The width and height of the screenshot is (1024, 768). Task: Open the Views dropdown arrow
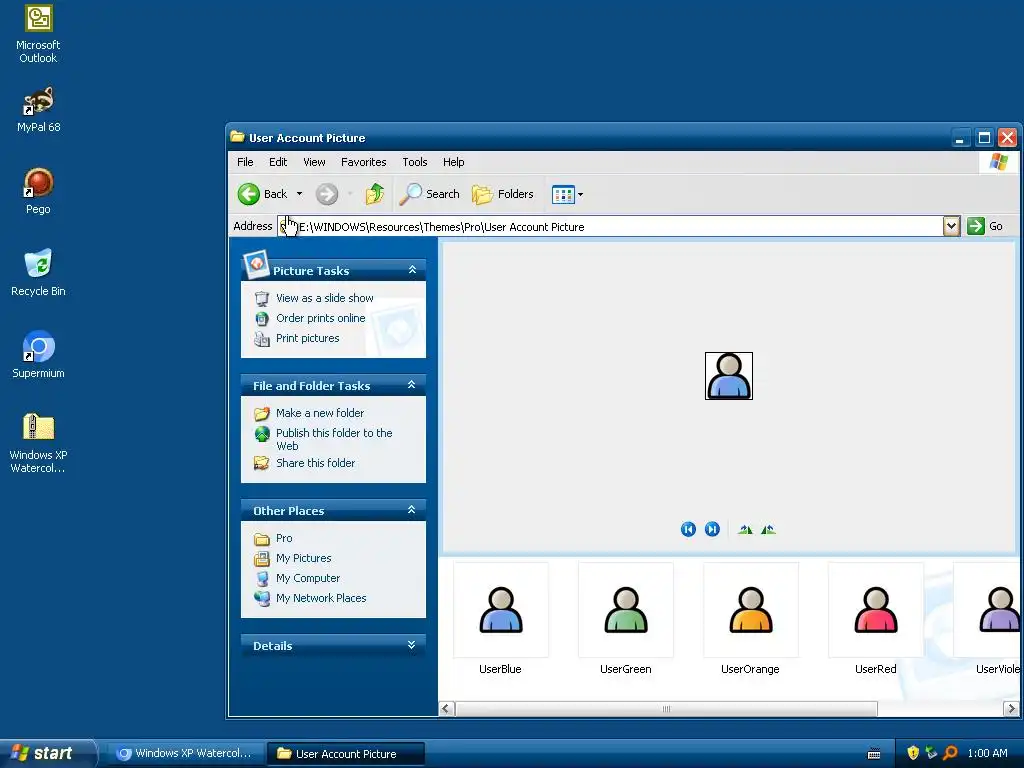tap(580, 194)
